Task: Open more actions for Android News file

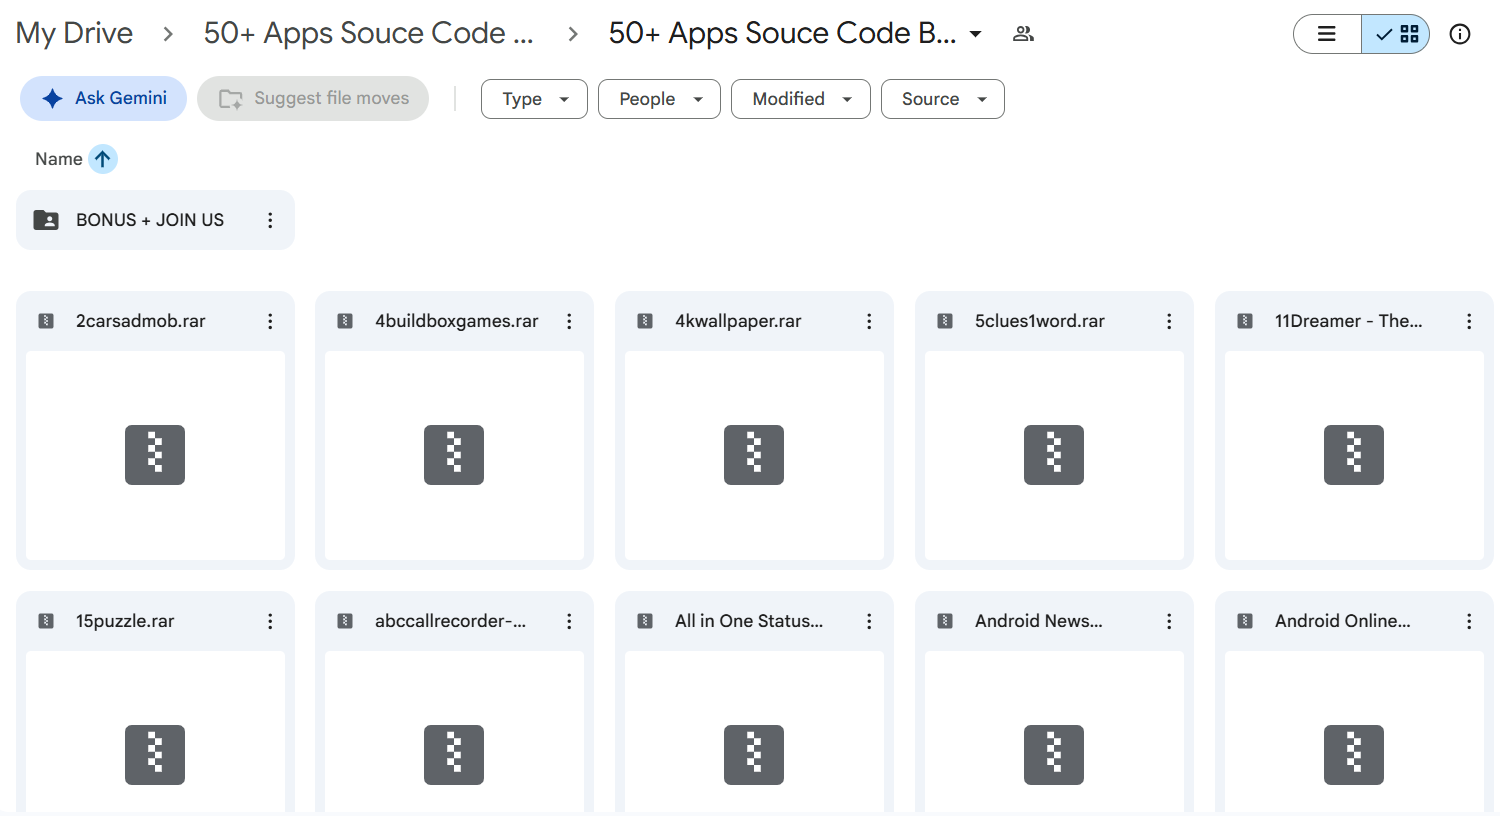Action: click(1169, 621)
